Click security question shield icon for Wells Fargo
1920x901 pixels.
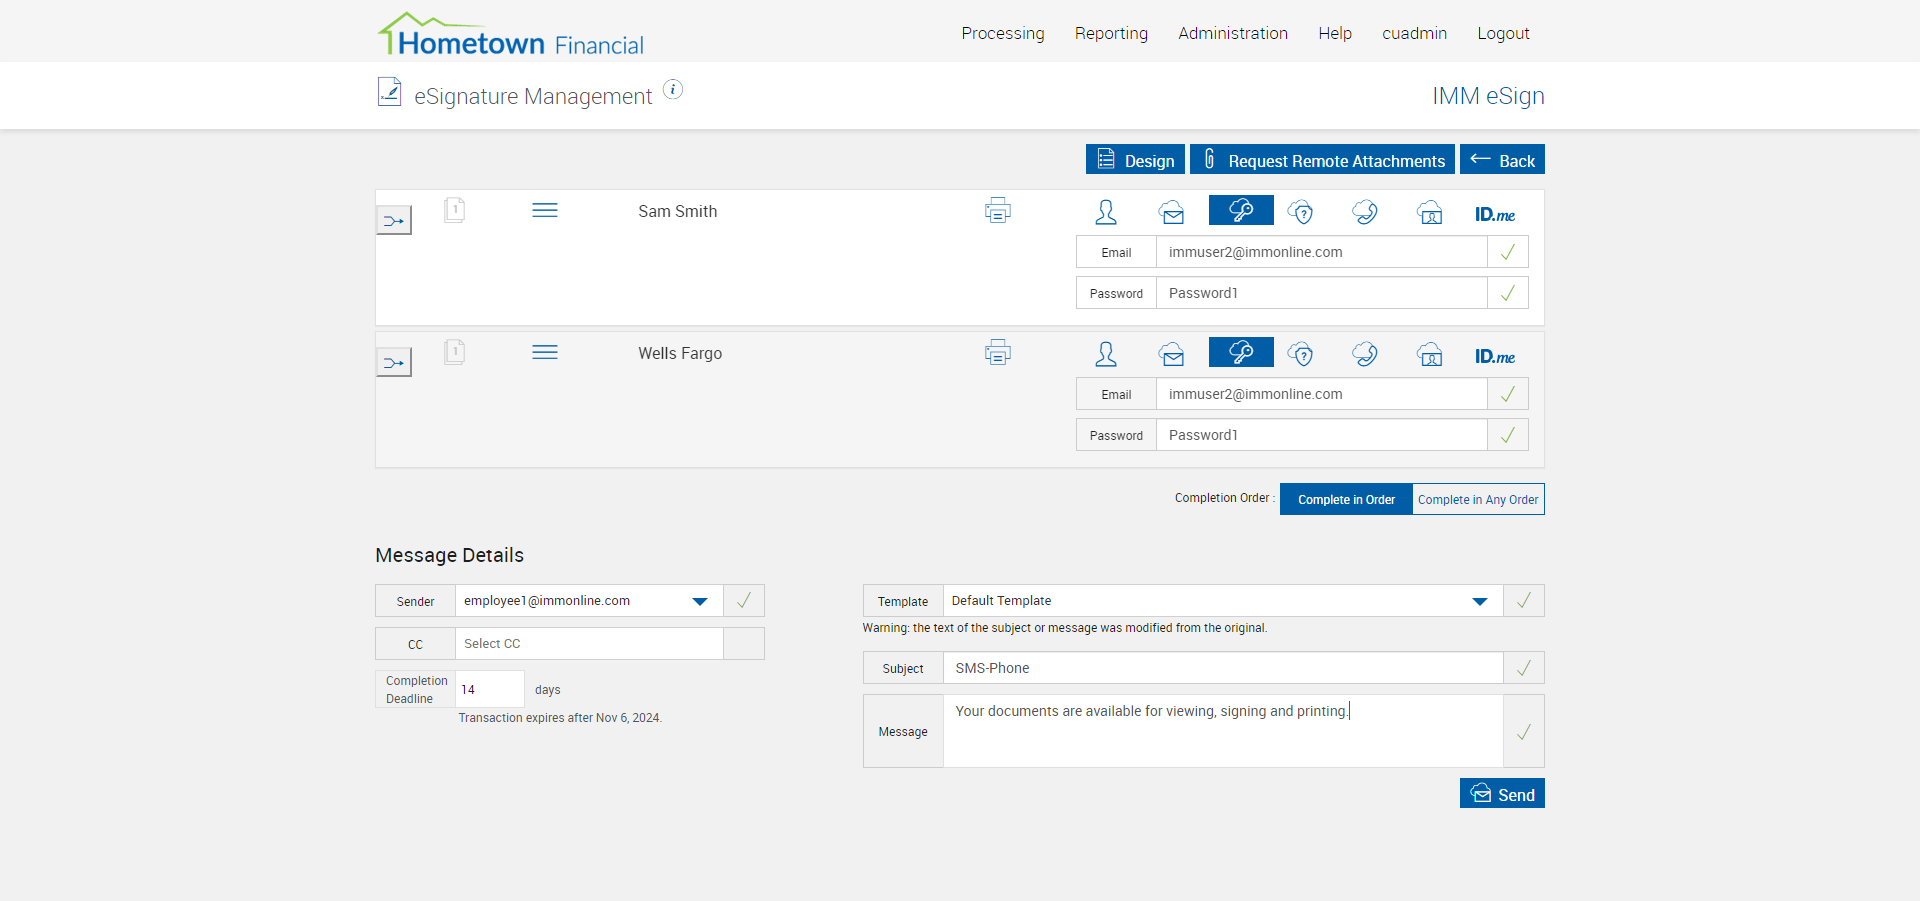(1300, 354)
